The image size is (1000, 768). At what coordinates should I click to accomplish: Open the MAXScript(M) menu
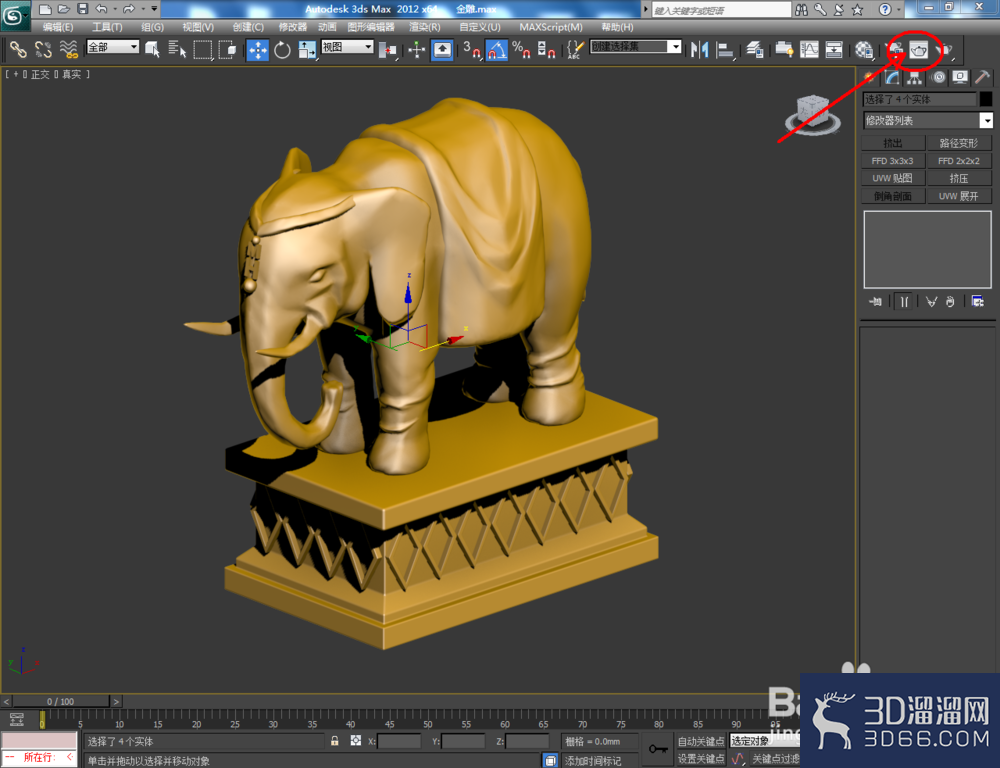pyautogui.click(x=551, y=27)
